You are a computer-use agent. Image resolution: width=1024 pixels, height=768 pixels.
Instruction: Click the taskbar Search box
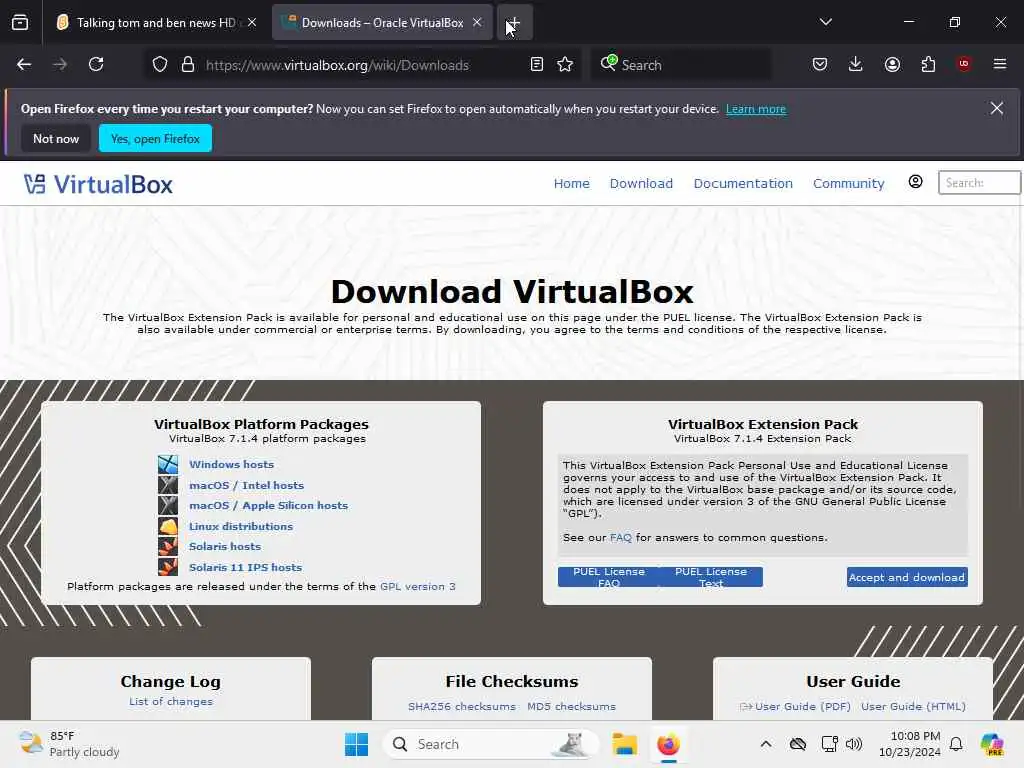click(x=491, y=744)
